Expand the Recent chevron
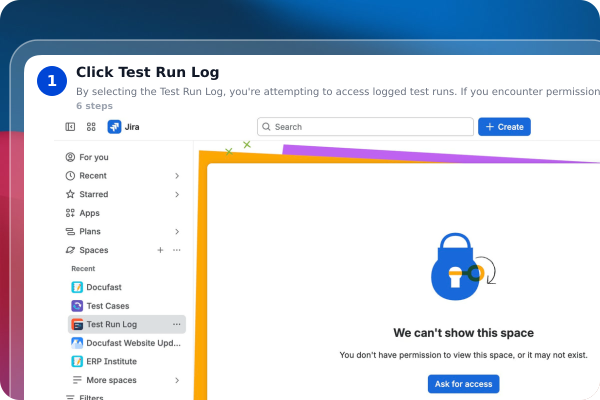600x400 pixels. pyautogui.click(x=177, y=176)
